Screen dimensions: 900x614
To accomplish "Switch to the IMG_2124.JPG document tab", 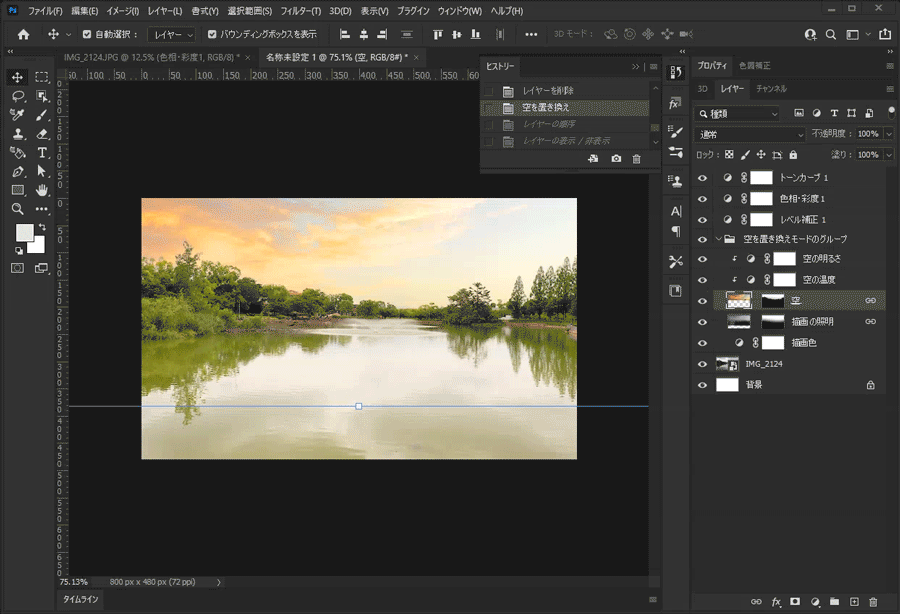I will [152, 57].
